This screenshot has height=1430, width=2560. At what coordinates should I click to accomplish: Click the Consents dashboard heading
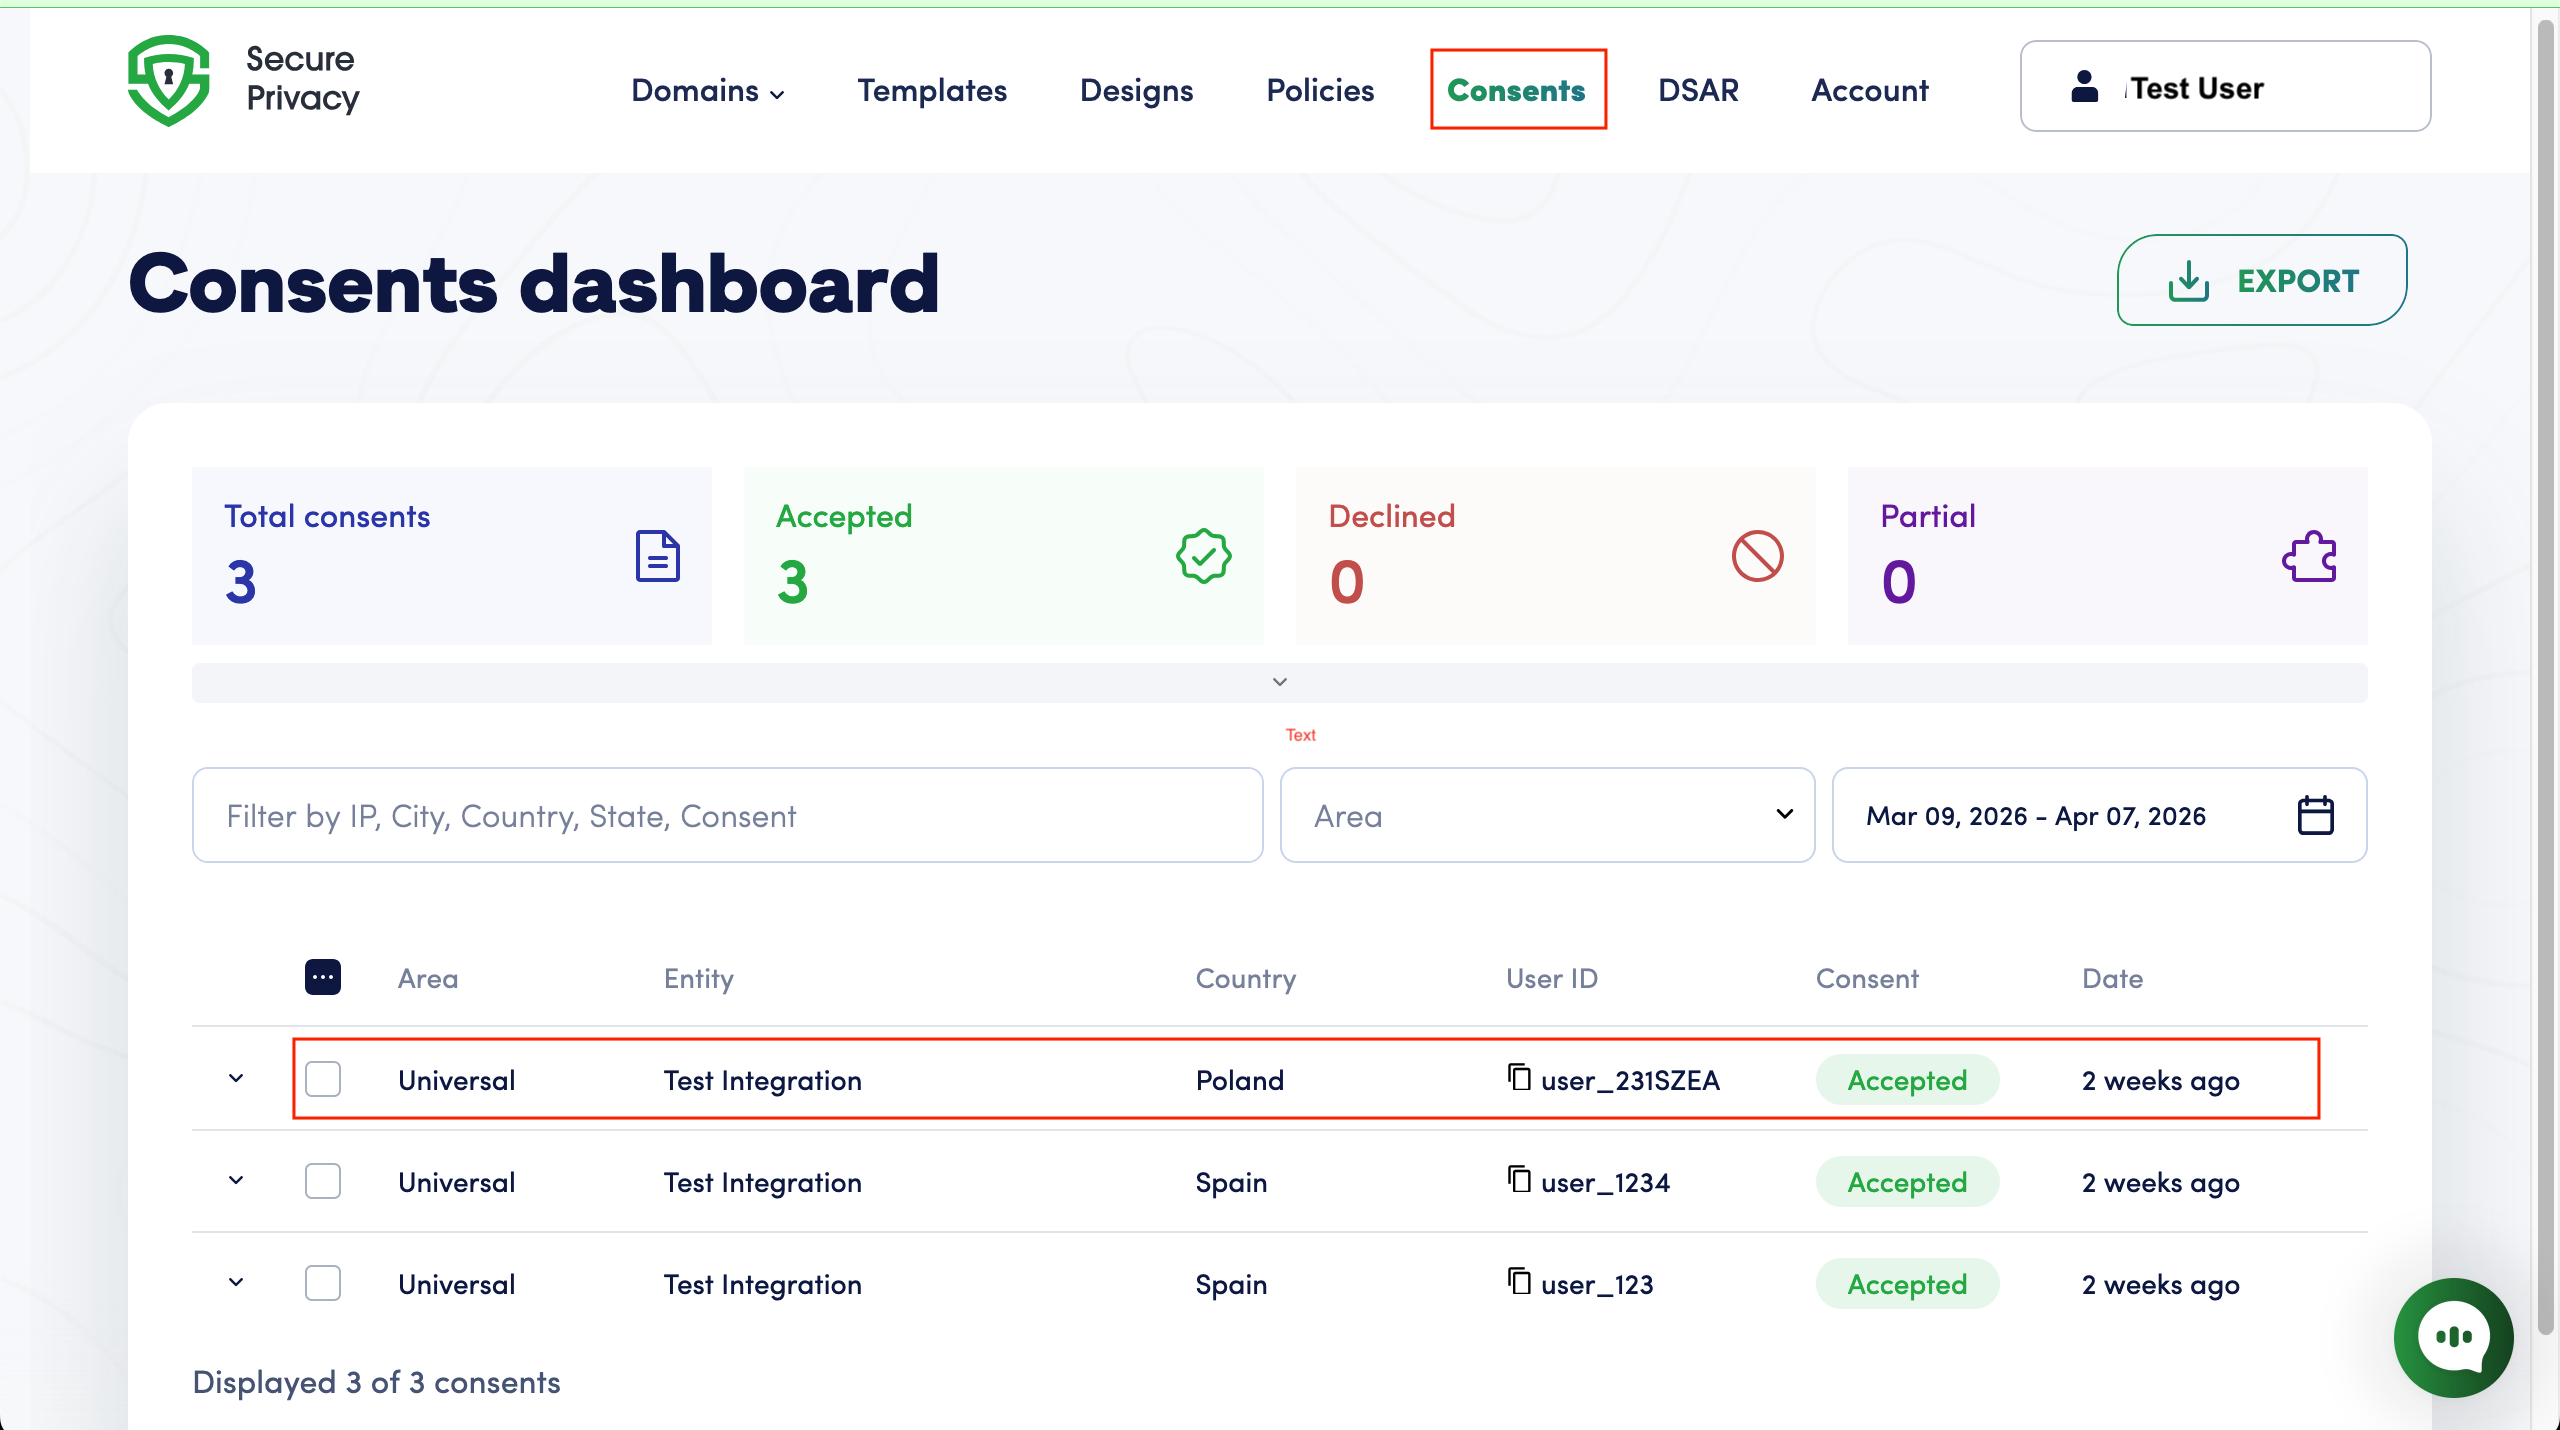(x=534, y=283)
